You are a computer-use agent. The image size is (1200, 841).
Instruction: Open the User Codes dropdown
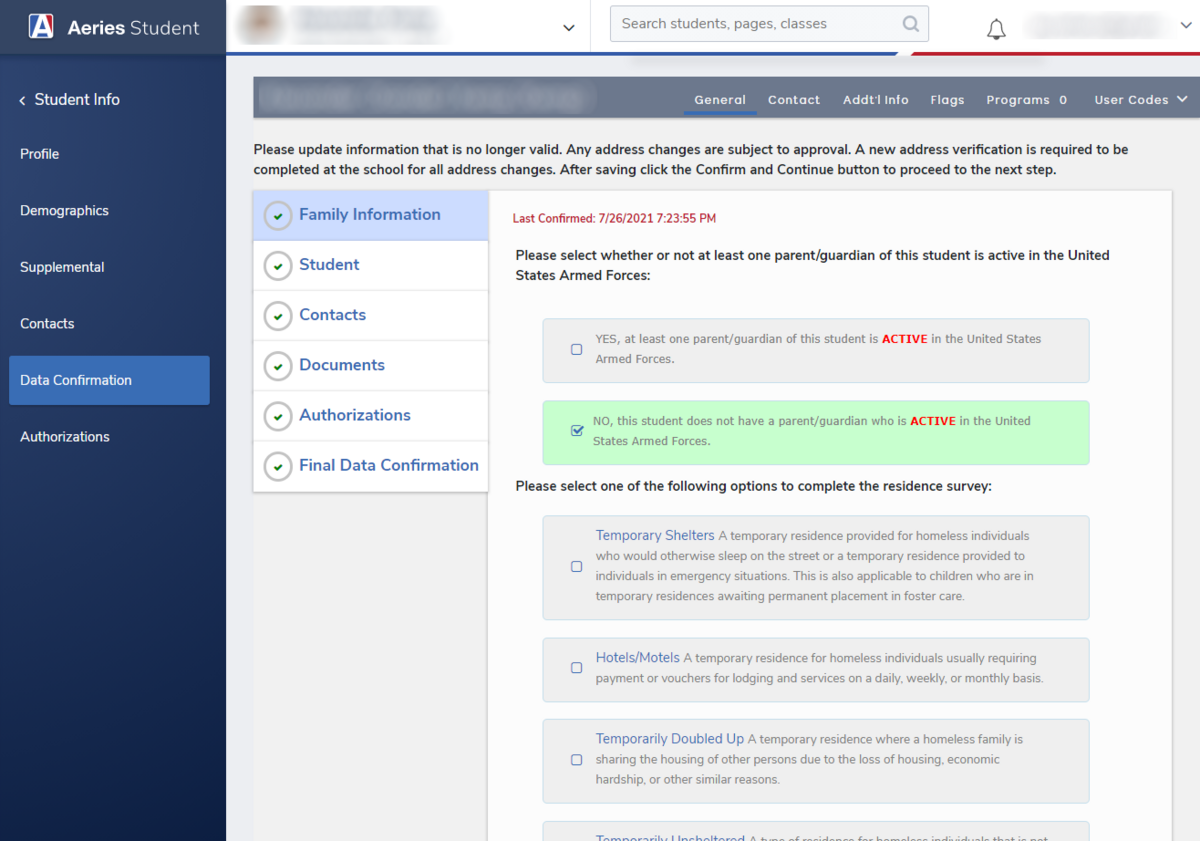1140,99
